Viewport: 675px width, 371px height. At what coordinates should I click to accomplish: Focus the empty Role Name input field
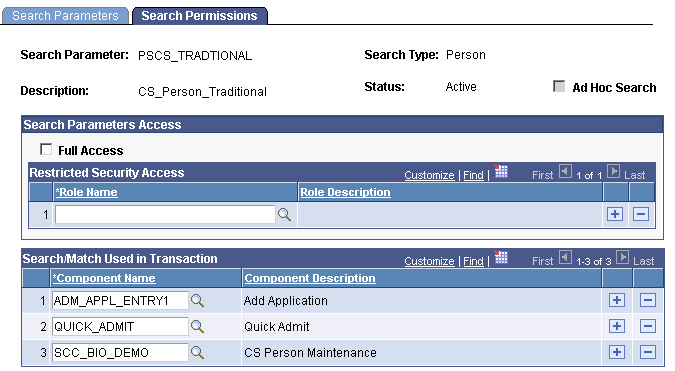[165, 214]
